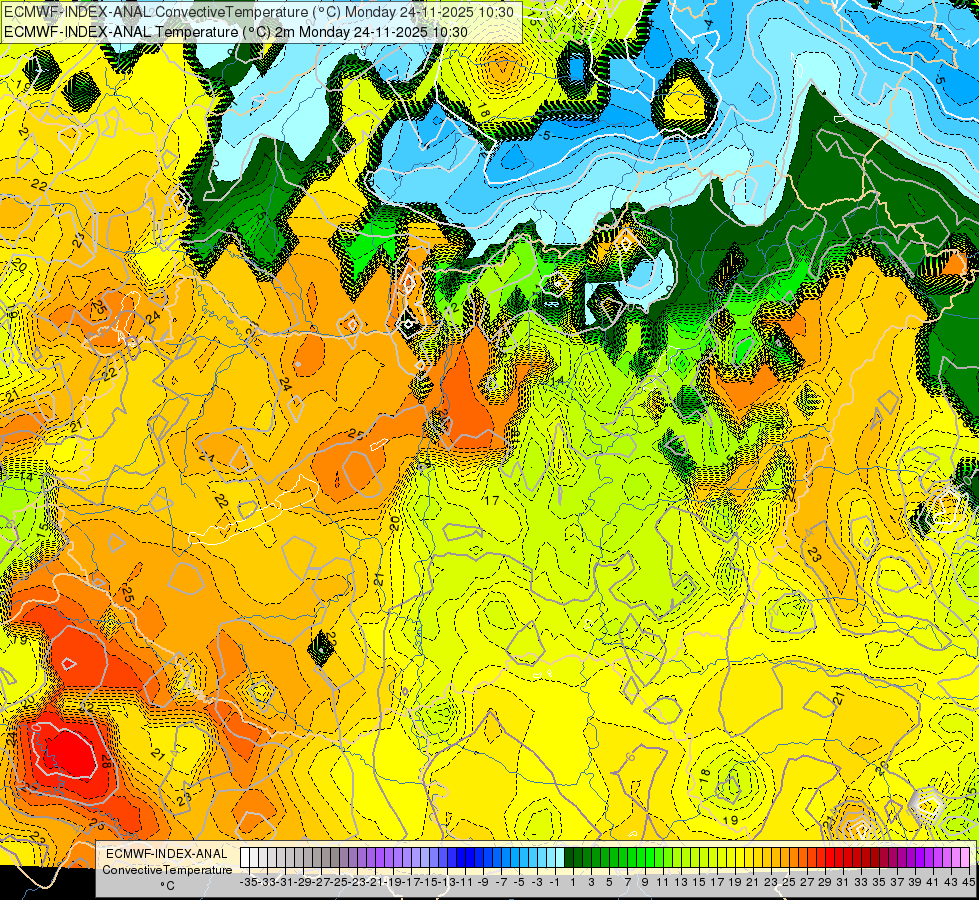Screen dimensions: 979x900
Task: Click the 'Temperature (°C) 2m' title line
Action: pyautogui.click(x=235, y=32)
